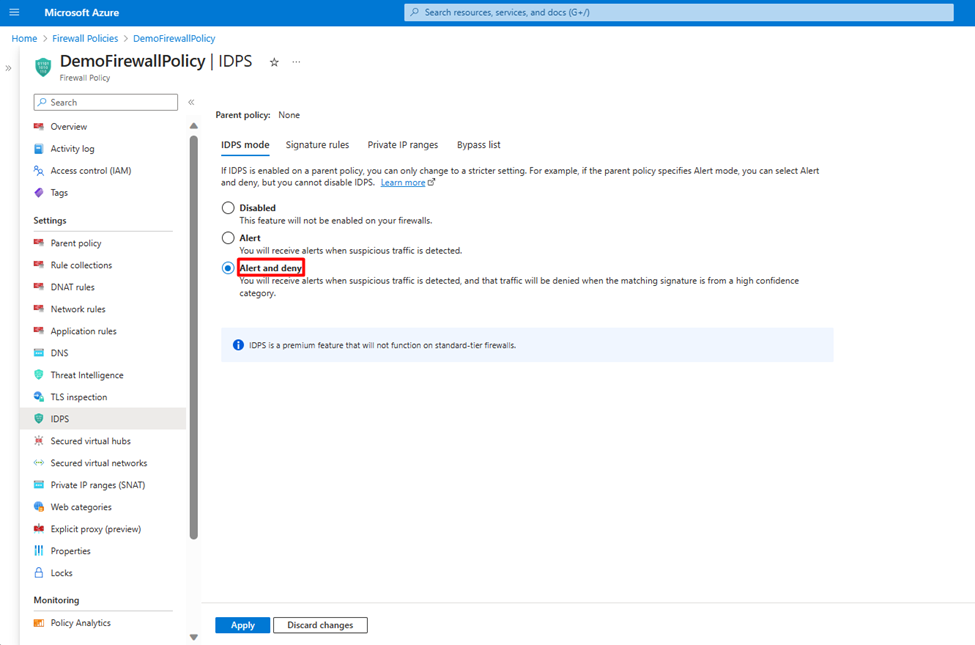Click the Activity log icon
Screen dimensions: 975x645
(x=39, y=149)
